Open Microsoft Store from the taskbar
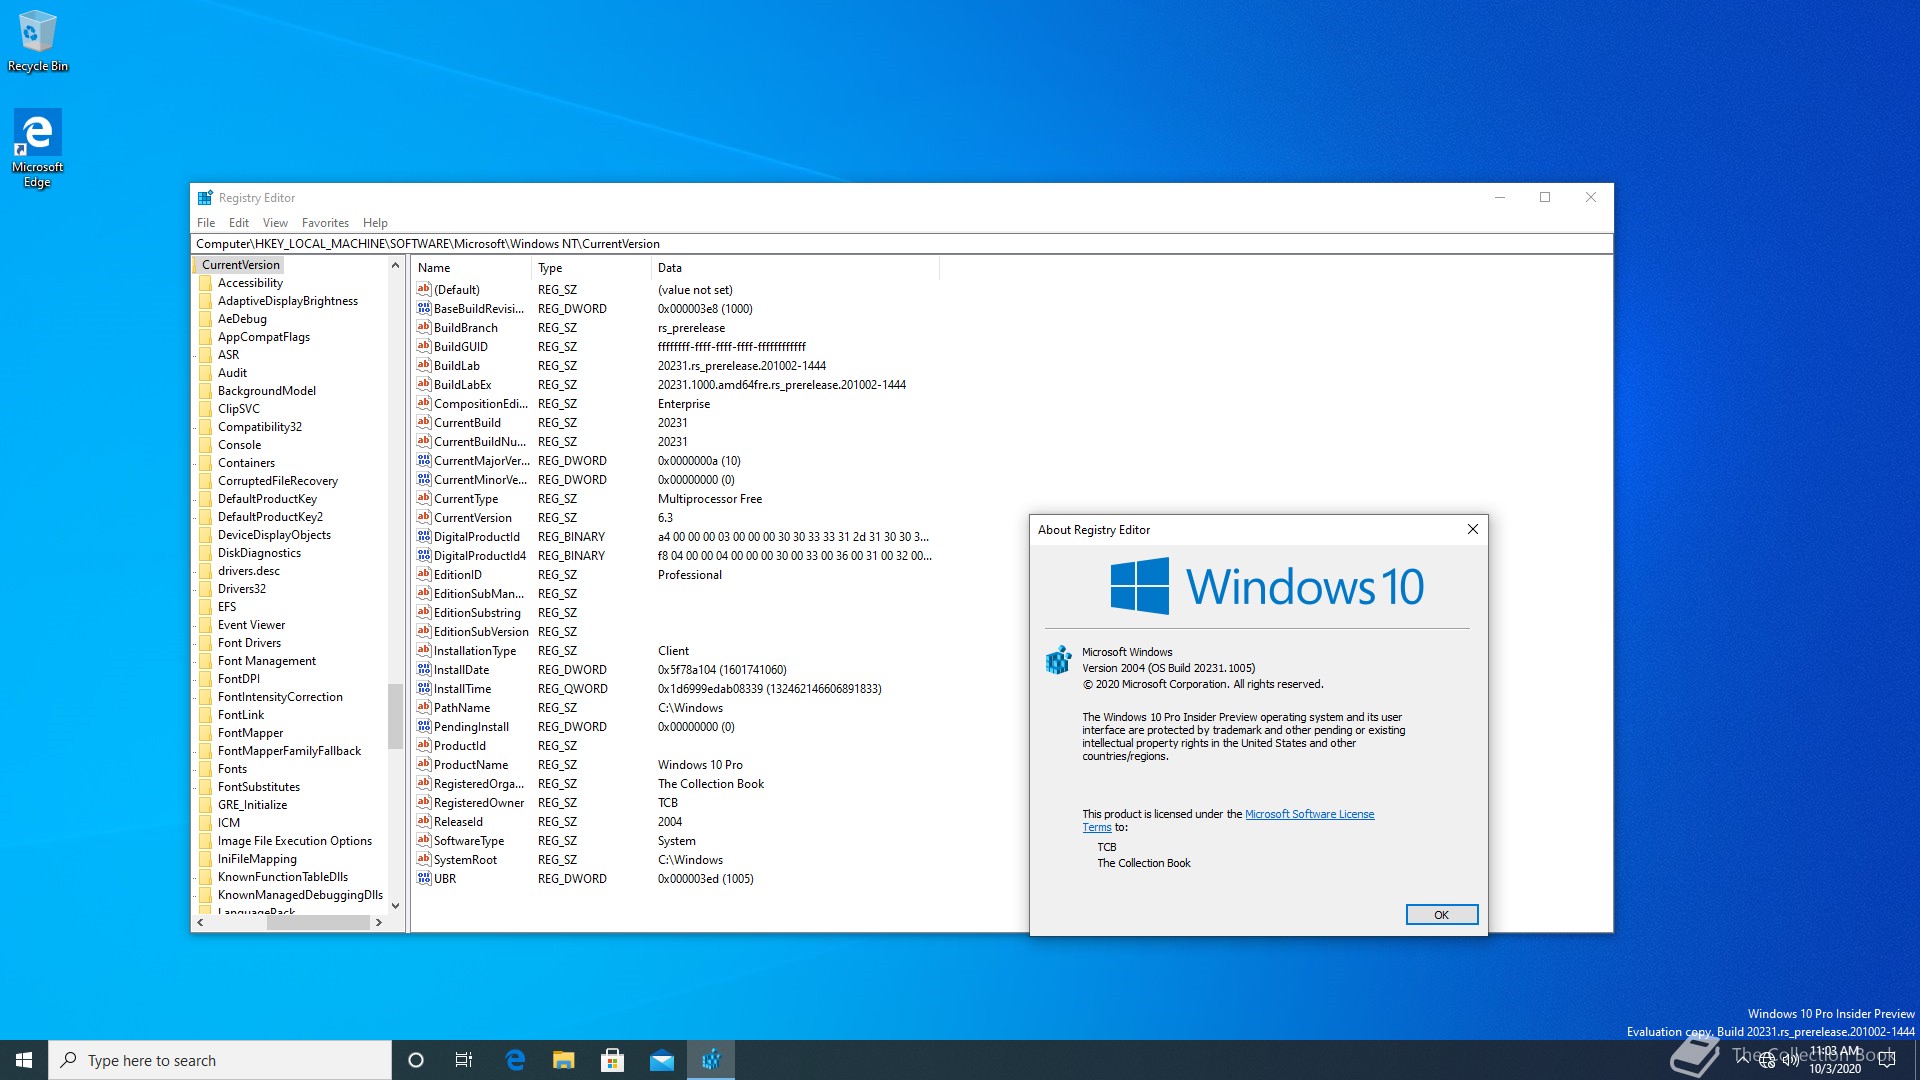The height and width of the screenshot is (1080, 1920). pos(613,1060)
